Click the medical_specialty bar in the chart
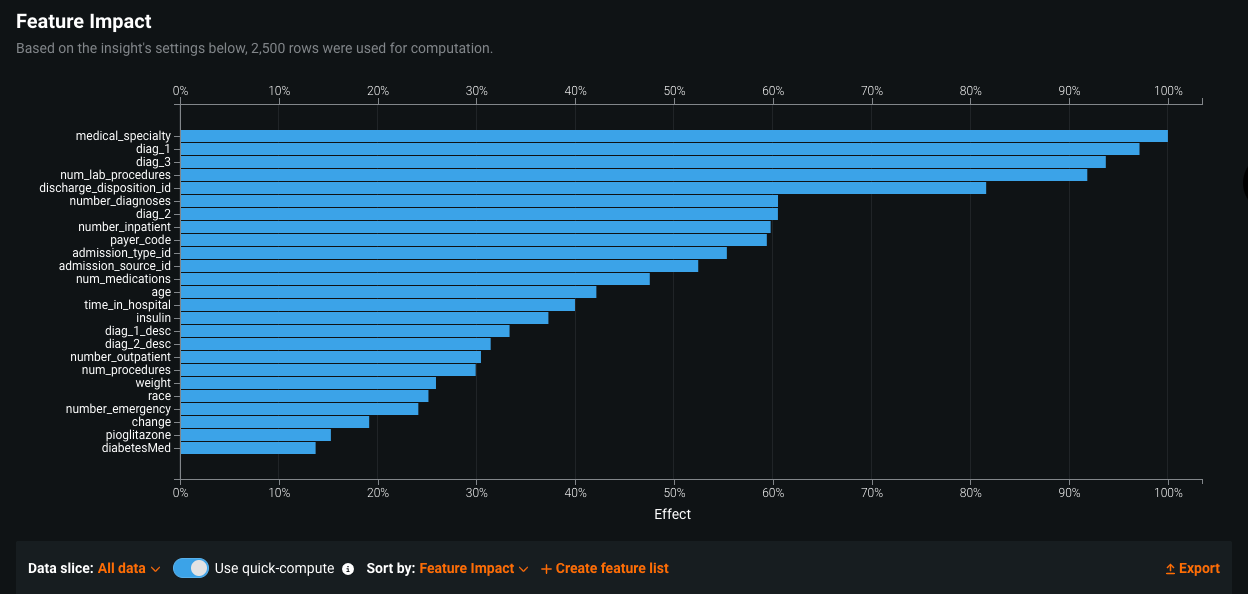Image resolution: width=1248 pixels, height=594 pixels. pyautogui.click(x=673, y=136)
